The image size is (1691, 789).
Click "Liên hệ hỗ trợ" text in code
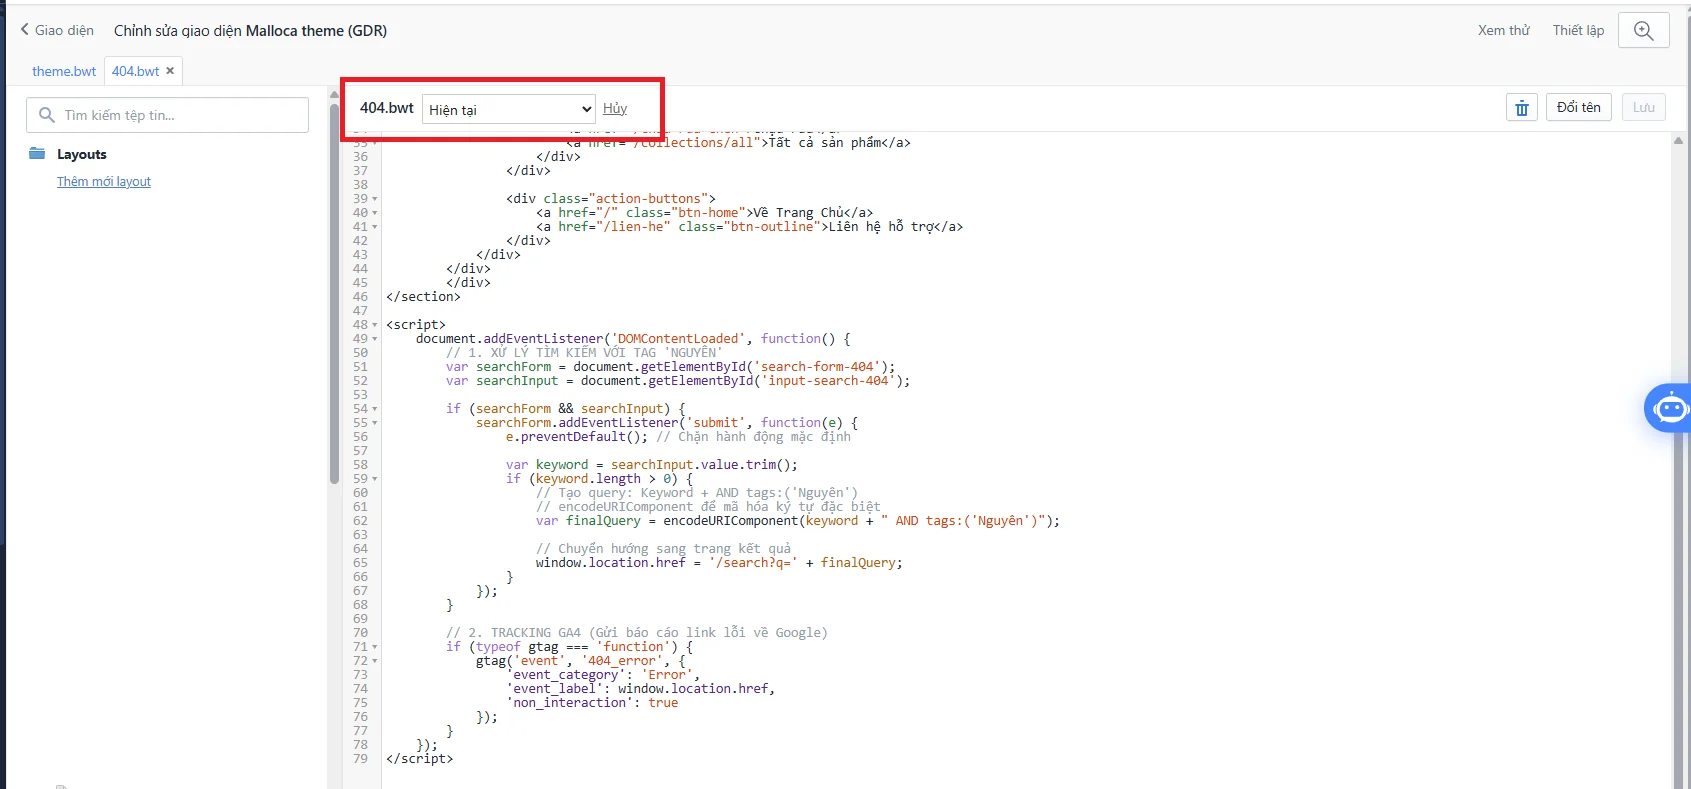[x=880, y=227]
